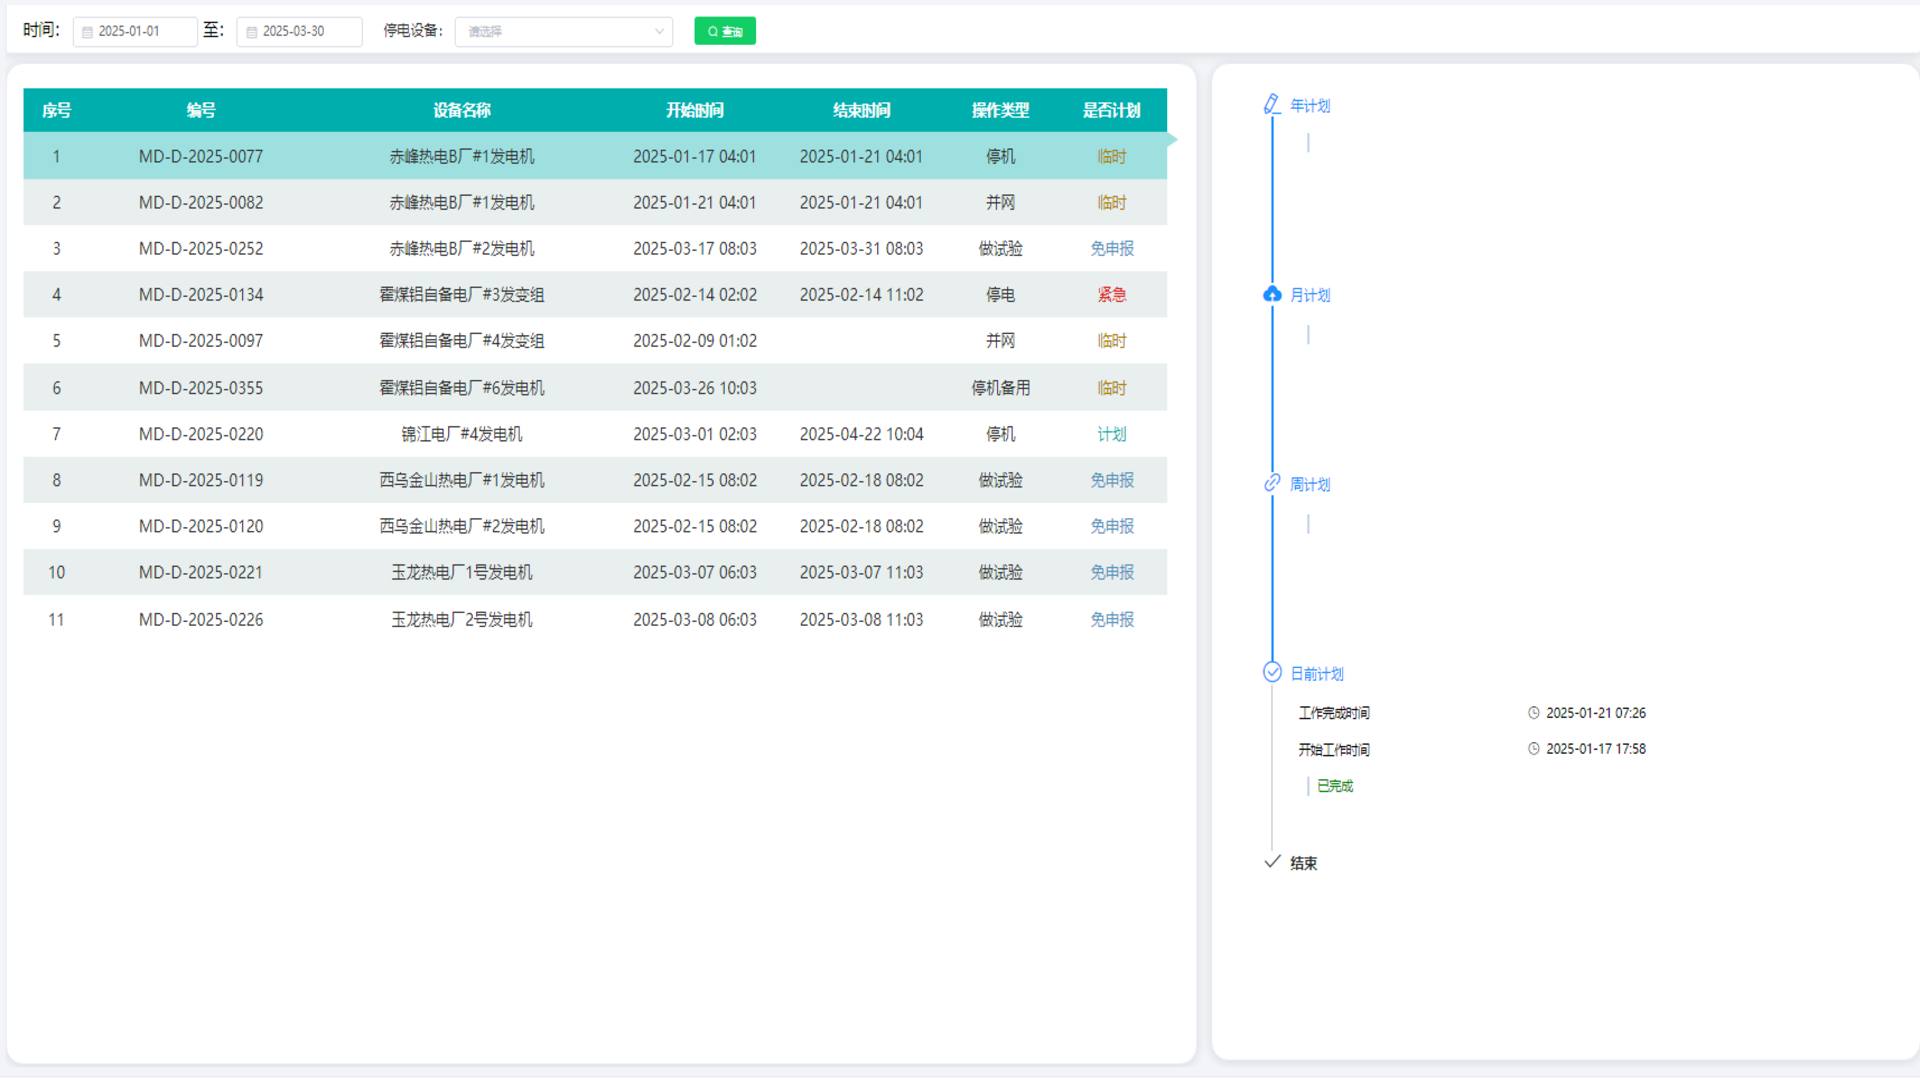Click calendar icon in end date field
1920x1080 pixels.
251,32
